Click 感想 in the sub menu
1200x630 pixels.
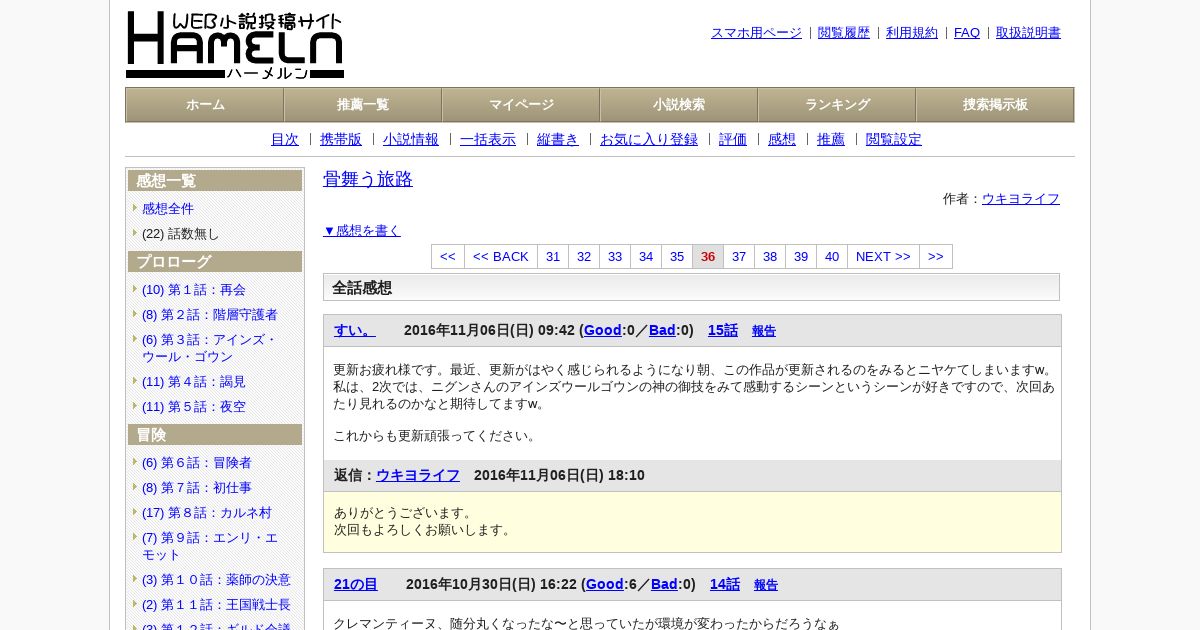coord(782,139)
